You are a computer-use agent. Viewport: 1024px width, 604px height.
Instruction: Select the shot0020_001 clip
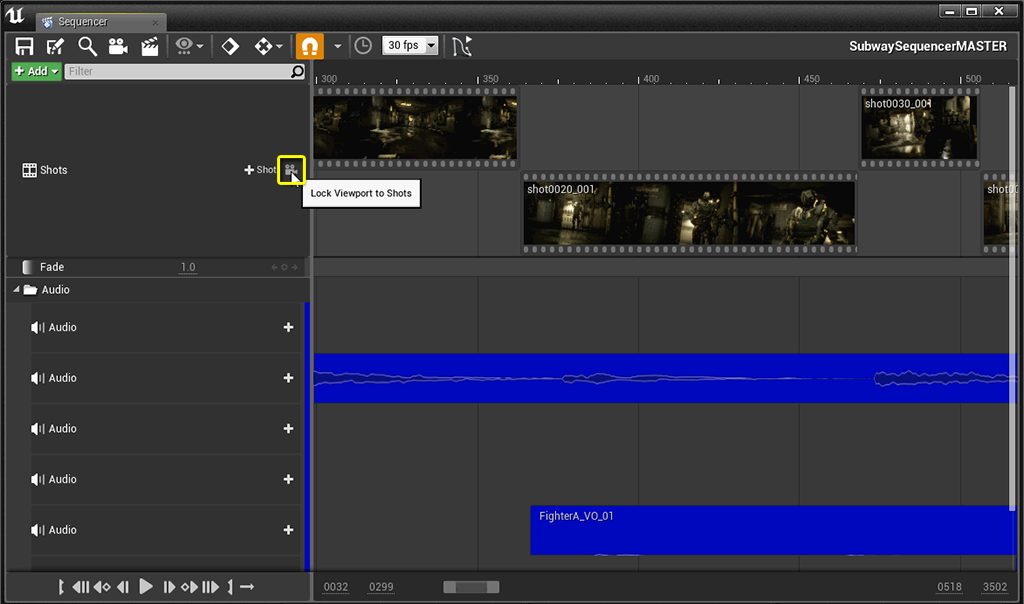[688, 212]
